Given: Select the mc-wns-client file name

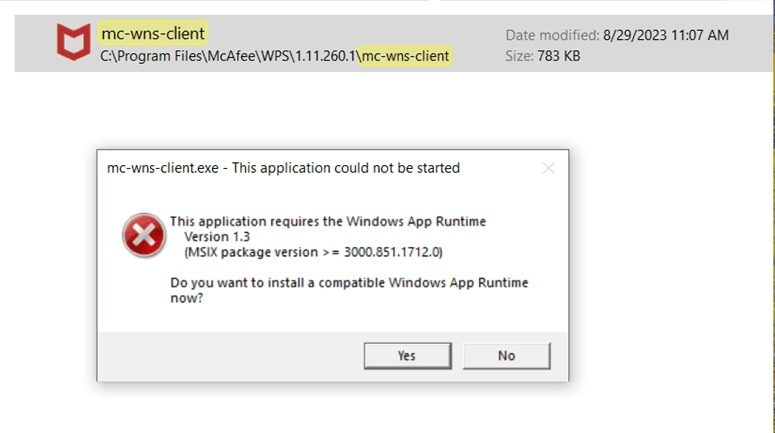Looking at the screenshot, I should [x=153, y=34].
